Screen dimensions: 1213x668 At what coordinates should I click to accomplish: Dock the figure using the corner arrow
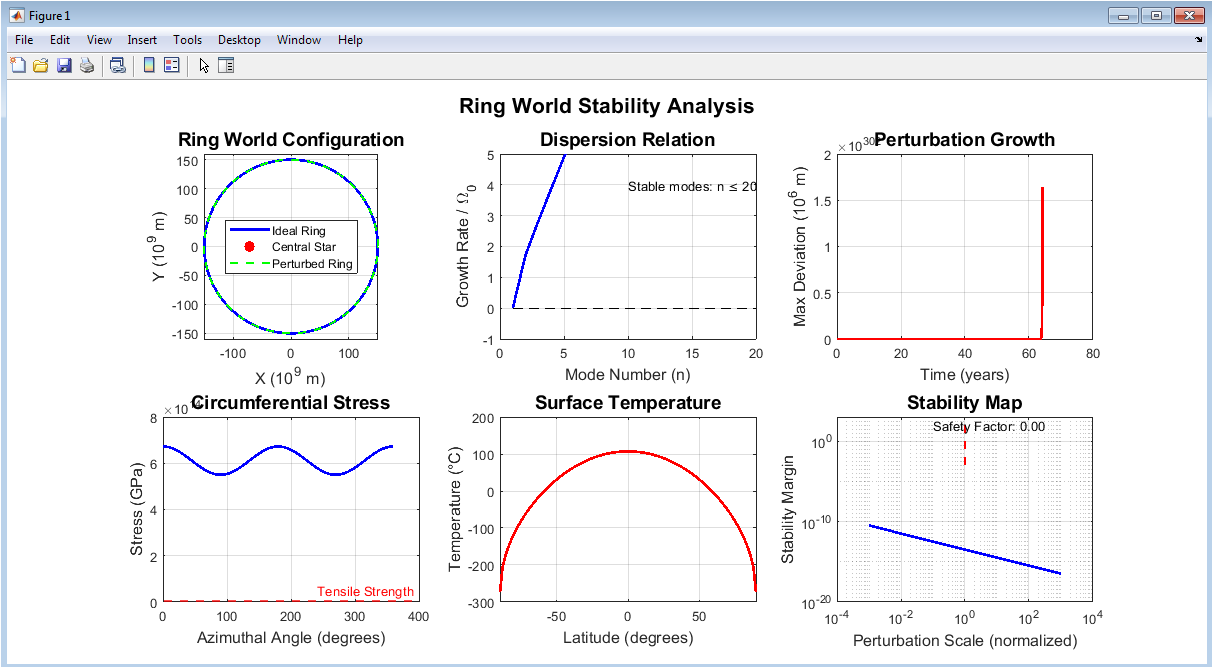[x=1198, y=40]
